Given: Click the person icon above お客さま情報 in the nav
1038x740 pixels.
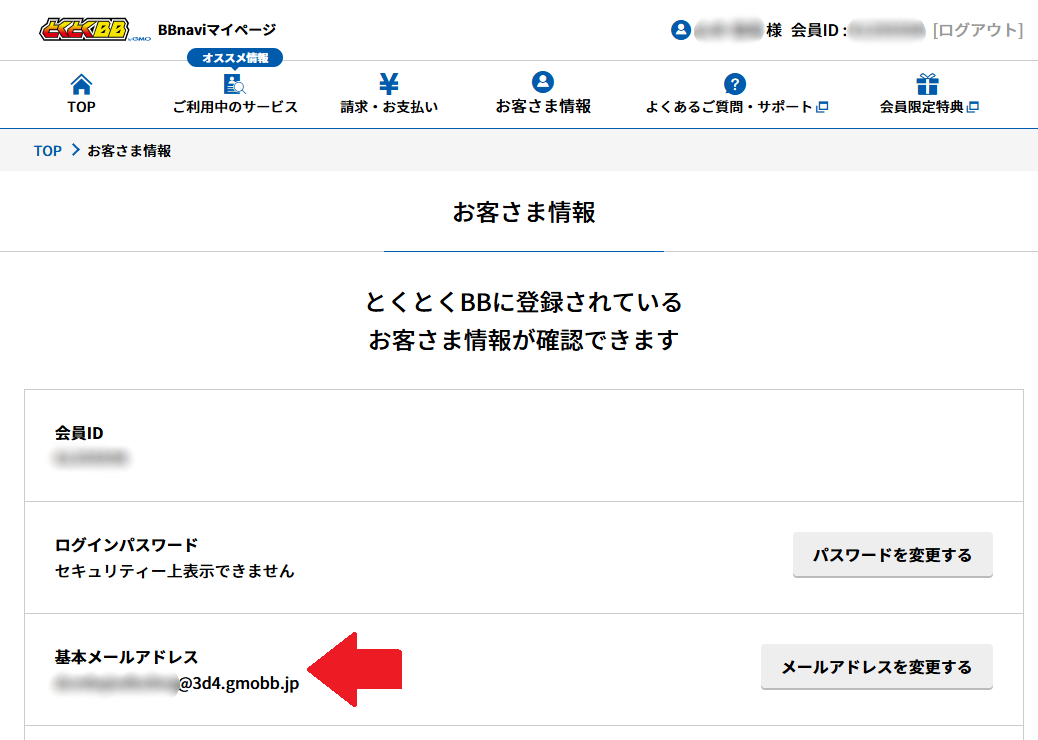Looking at the screenshot, I should click(x=543, y=82).
